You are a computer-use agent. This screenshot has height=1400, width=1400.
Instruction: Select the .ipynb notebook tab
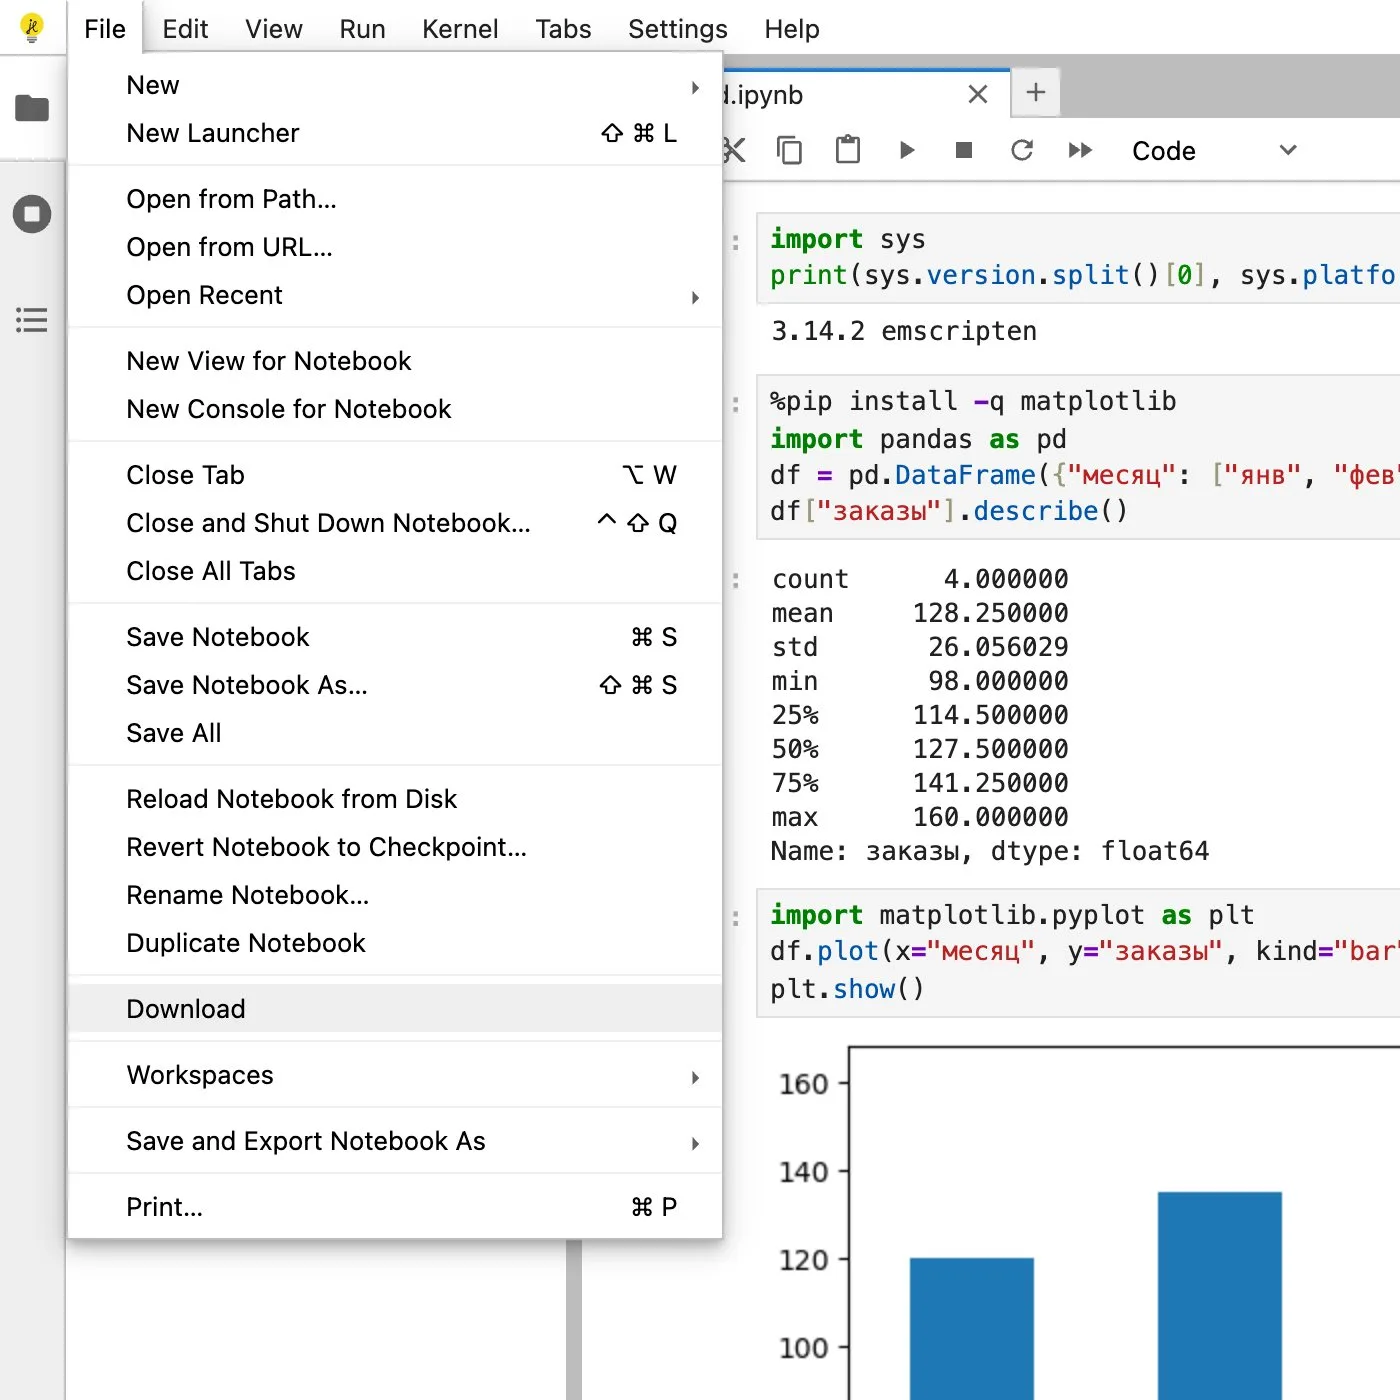[x=864, y=94]
